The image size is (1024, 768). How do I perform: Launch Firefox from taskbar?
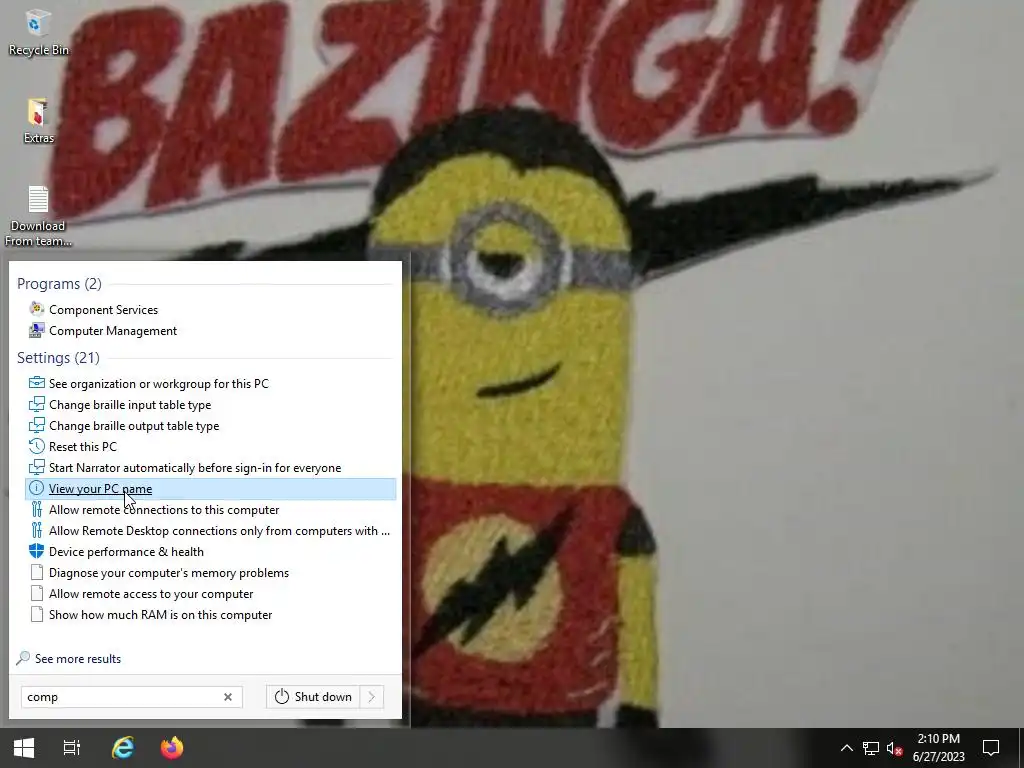coord(172,748)
